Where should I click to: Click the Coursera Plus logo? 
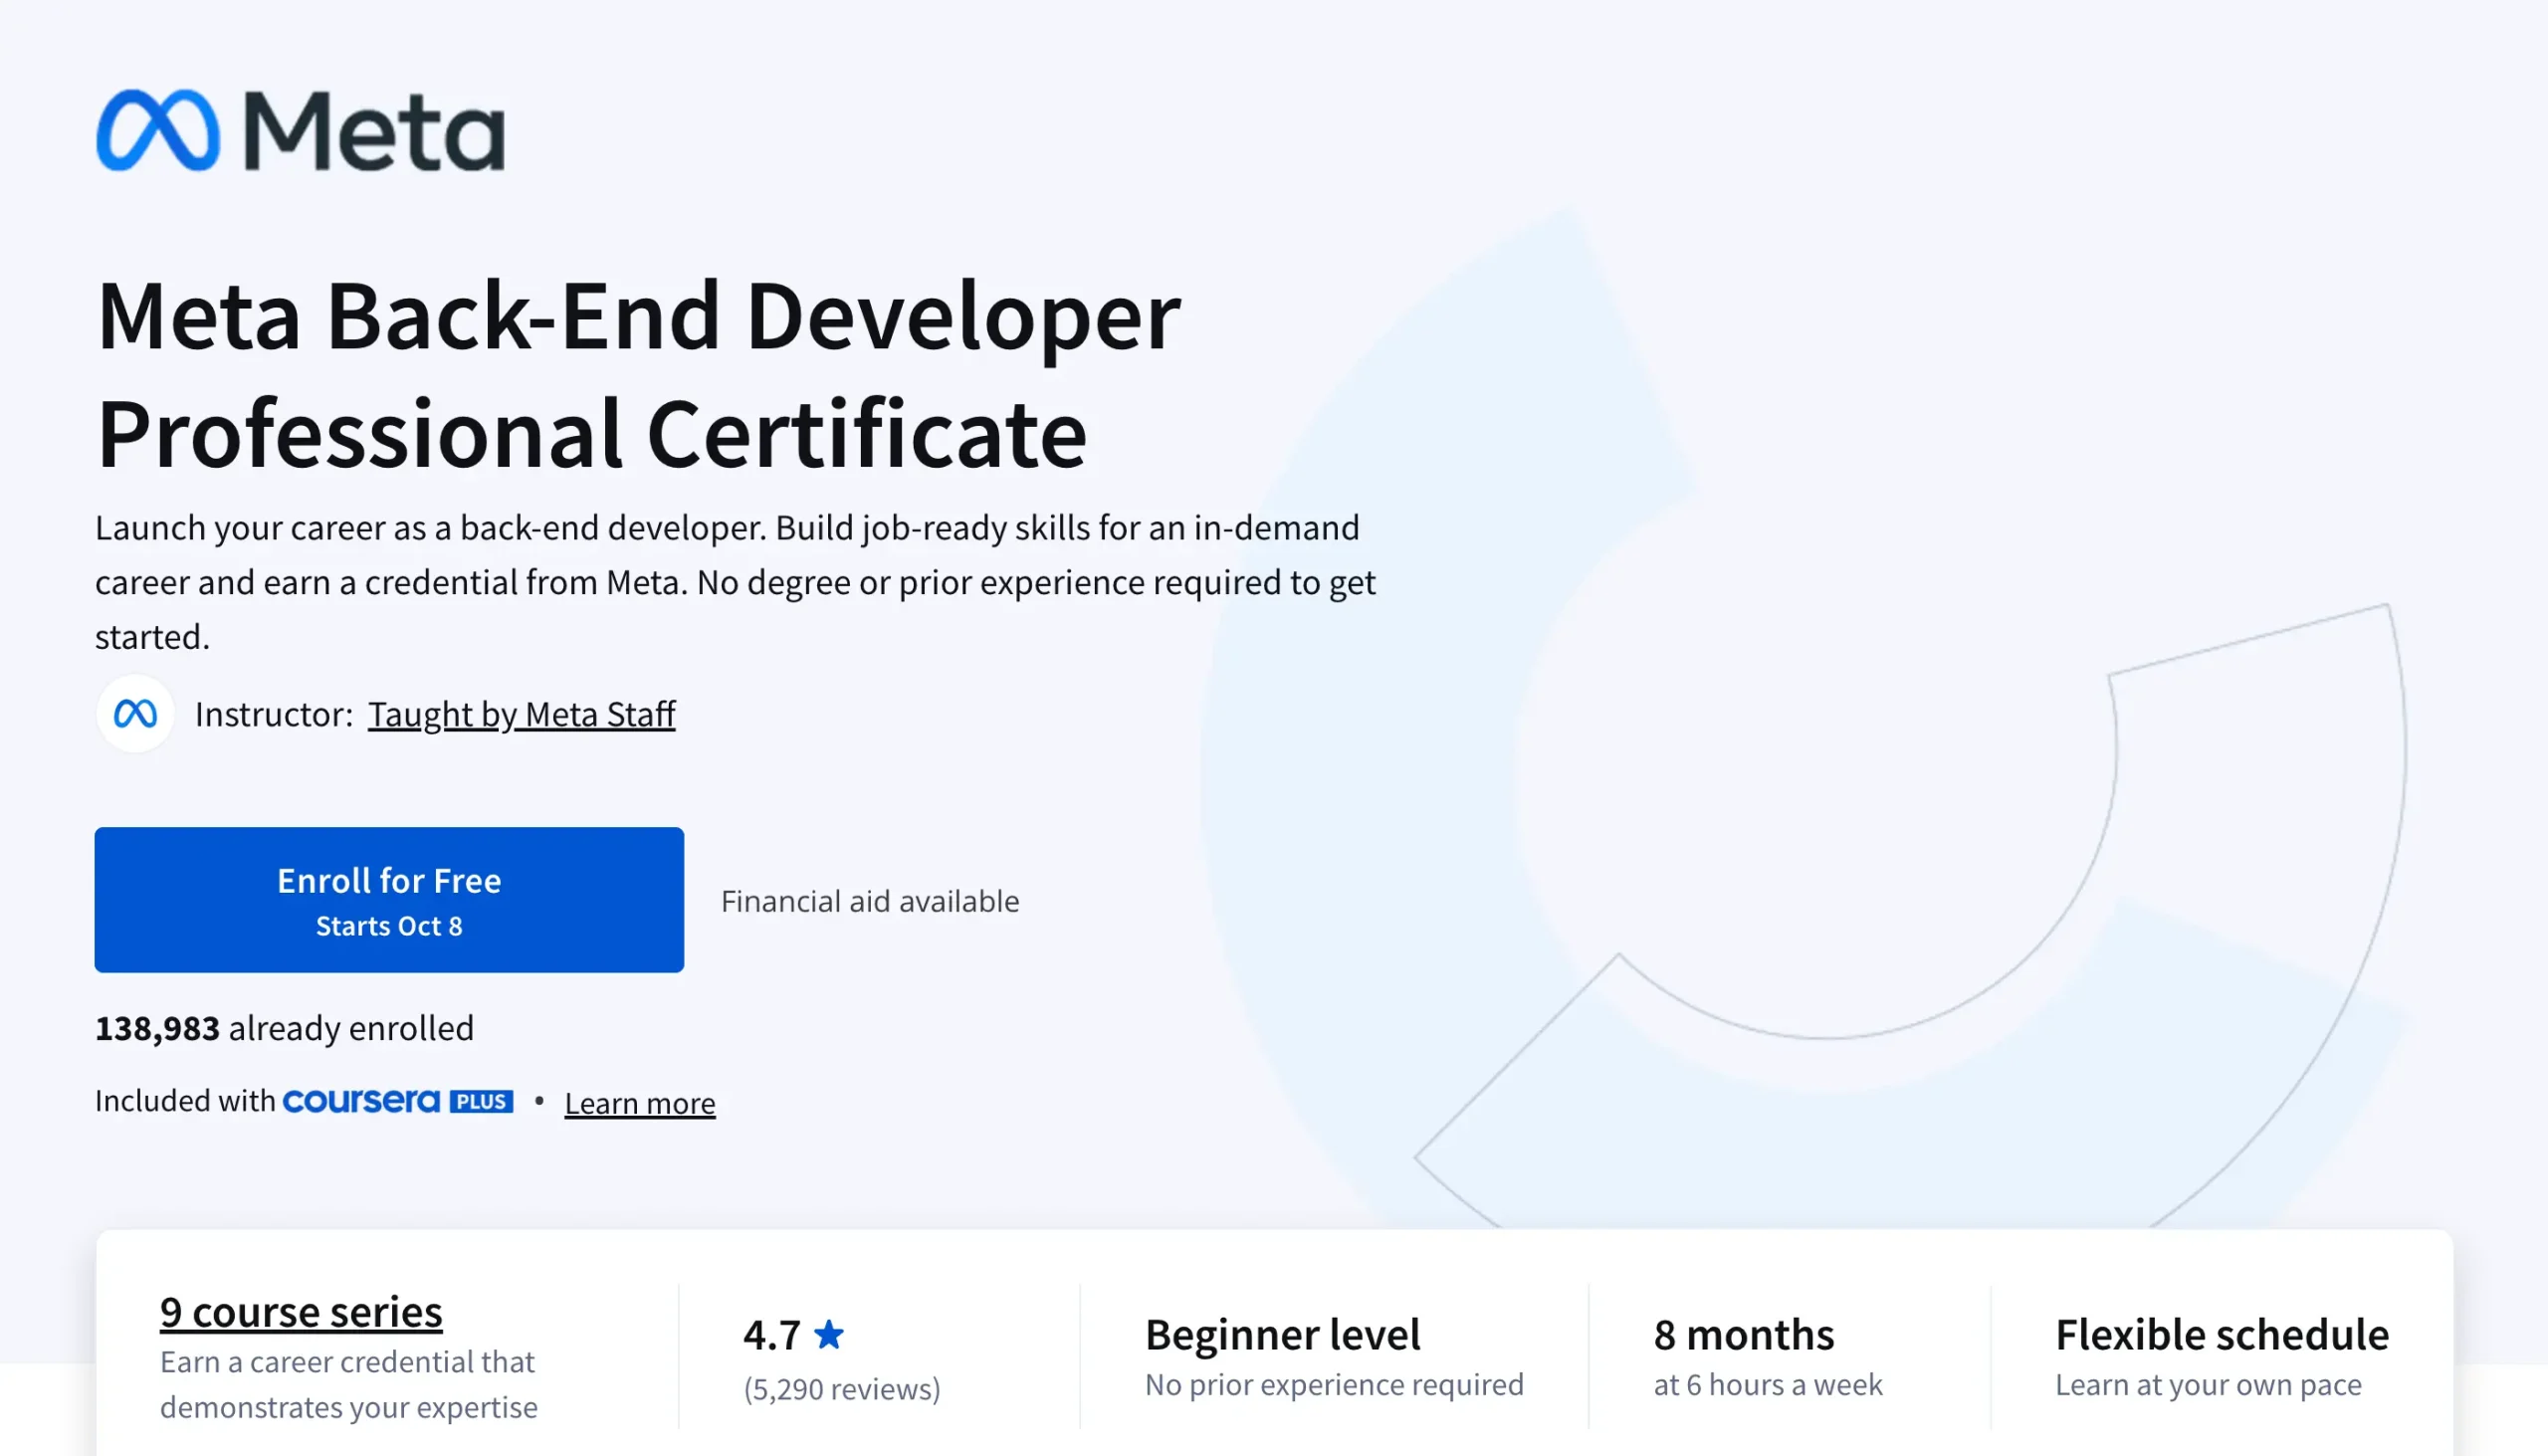point(361,1101)
